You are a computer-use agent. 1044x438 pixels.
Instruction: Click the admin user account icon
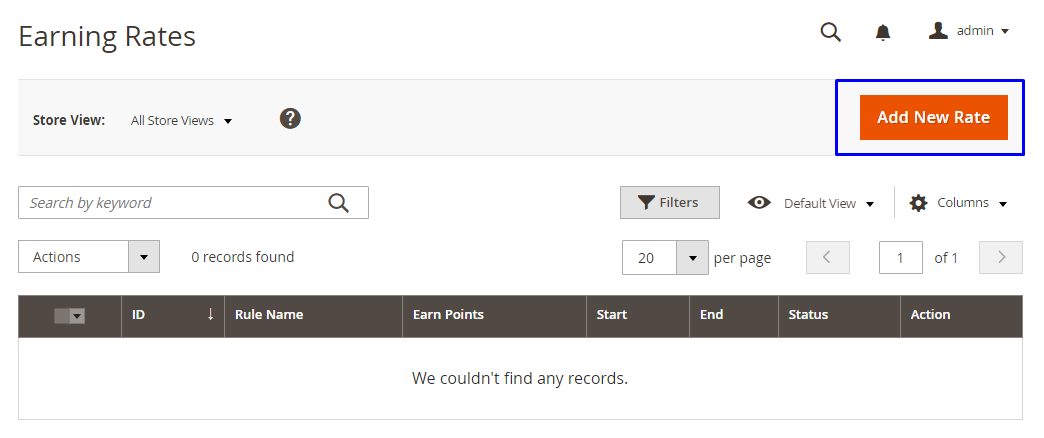tap(938, 31)
